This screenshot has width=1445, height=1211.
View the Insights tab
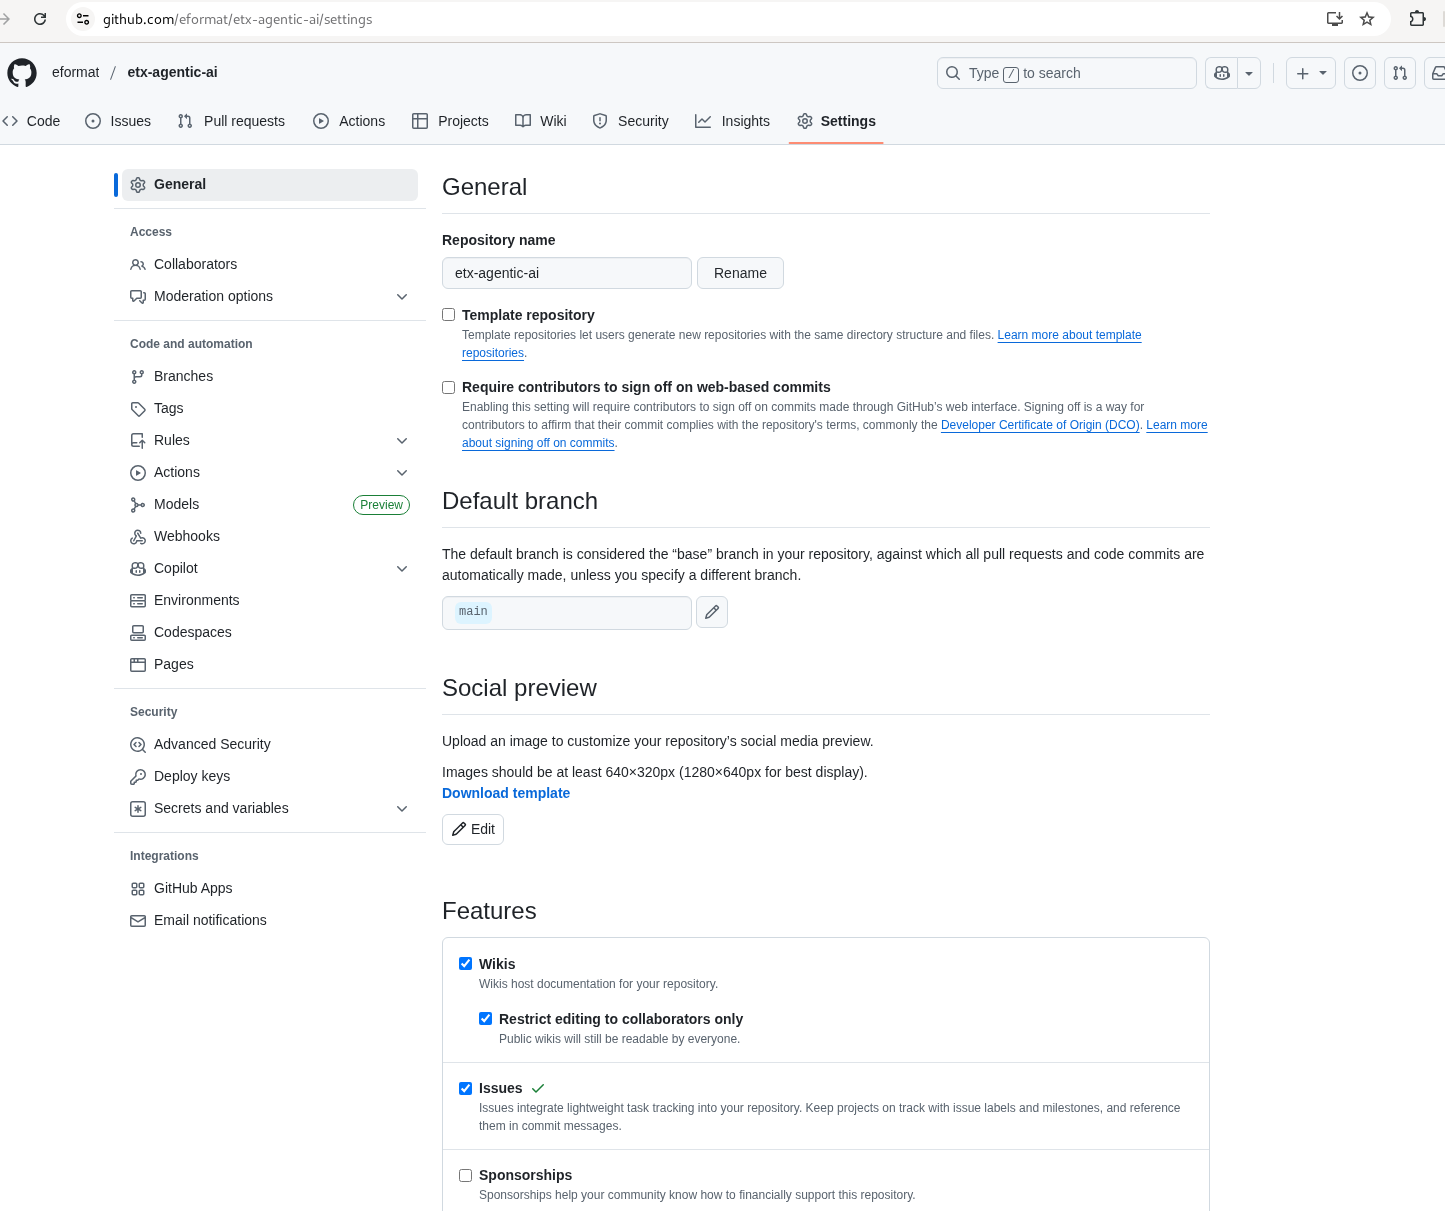click(733, 121)
